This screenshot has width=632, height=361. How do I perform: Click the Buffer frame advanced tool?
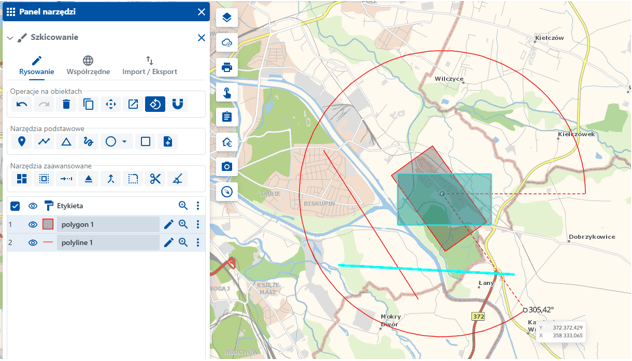pyautogui.click(x=44, y=179)
